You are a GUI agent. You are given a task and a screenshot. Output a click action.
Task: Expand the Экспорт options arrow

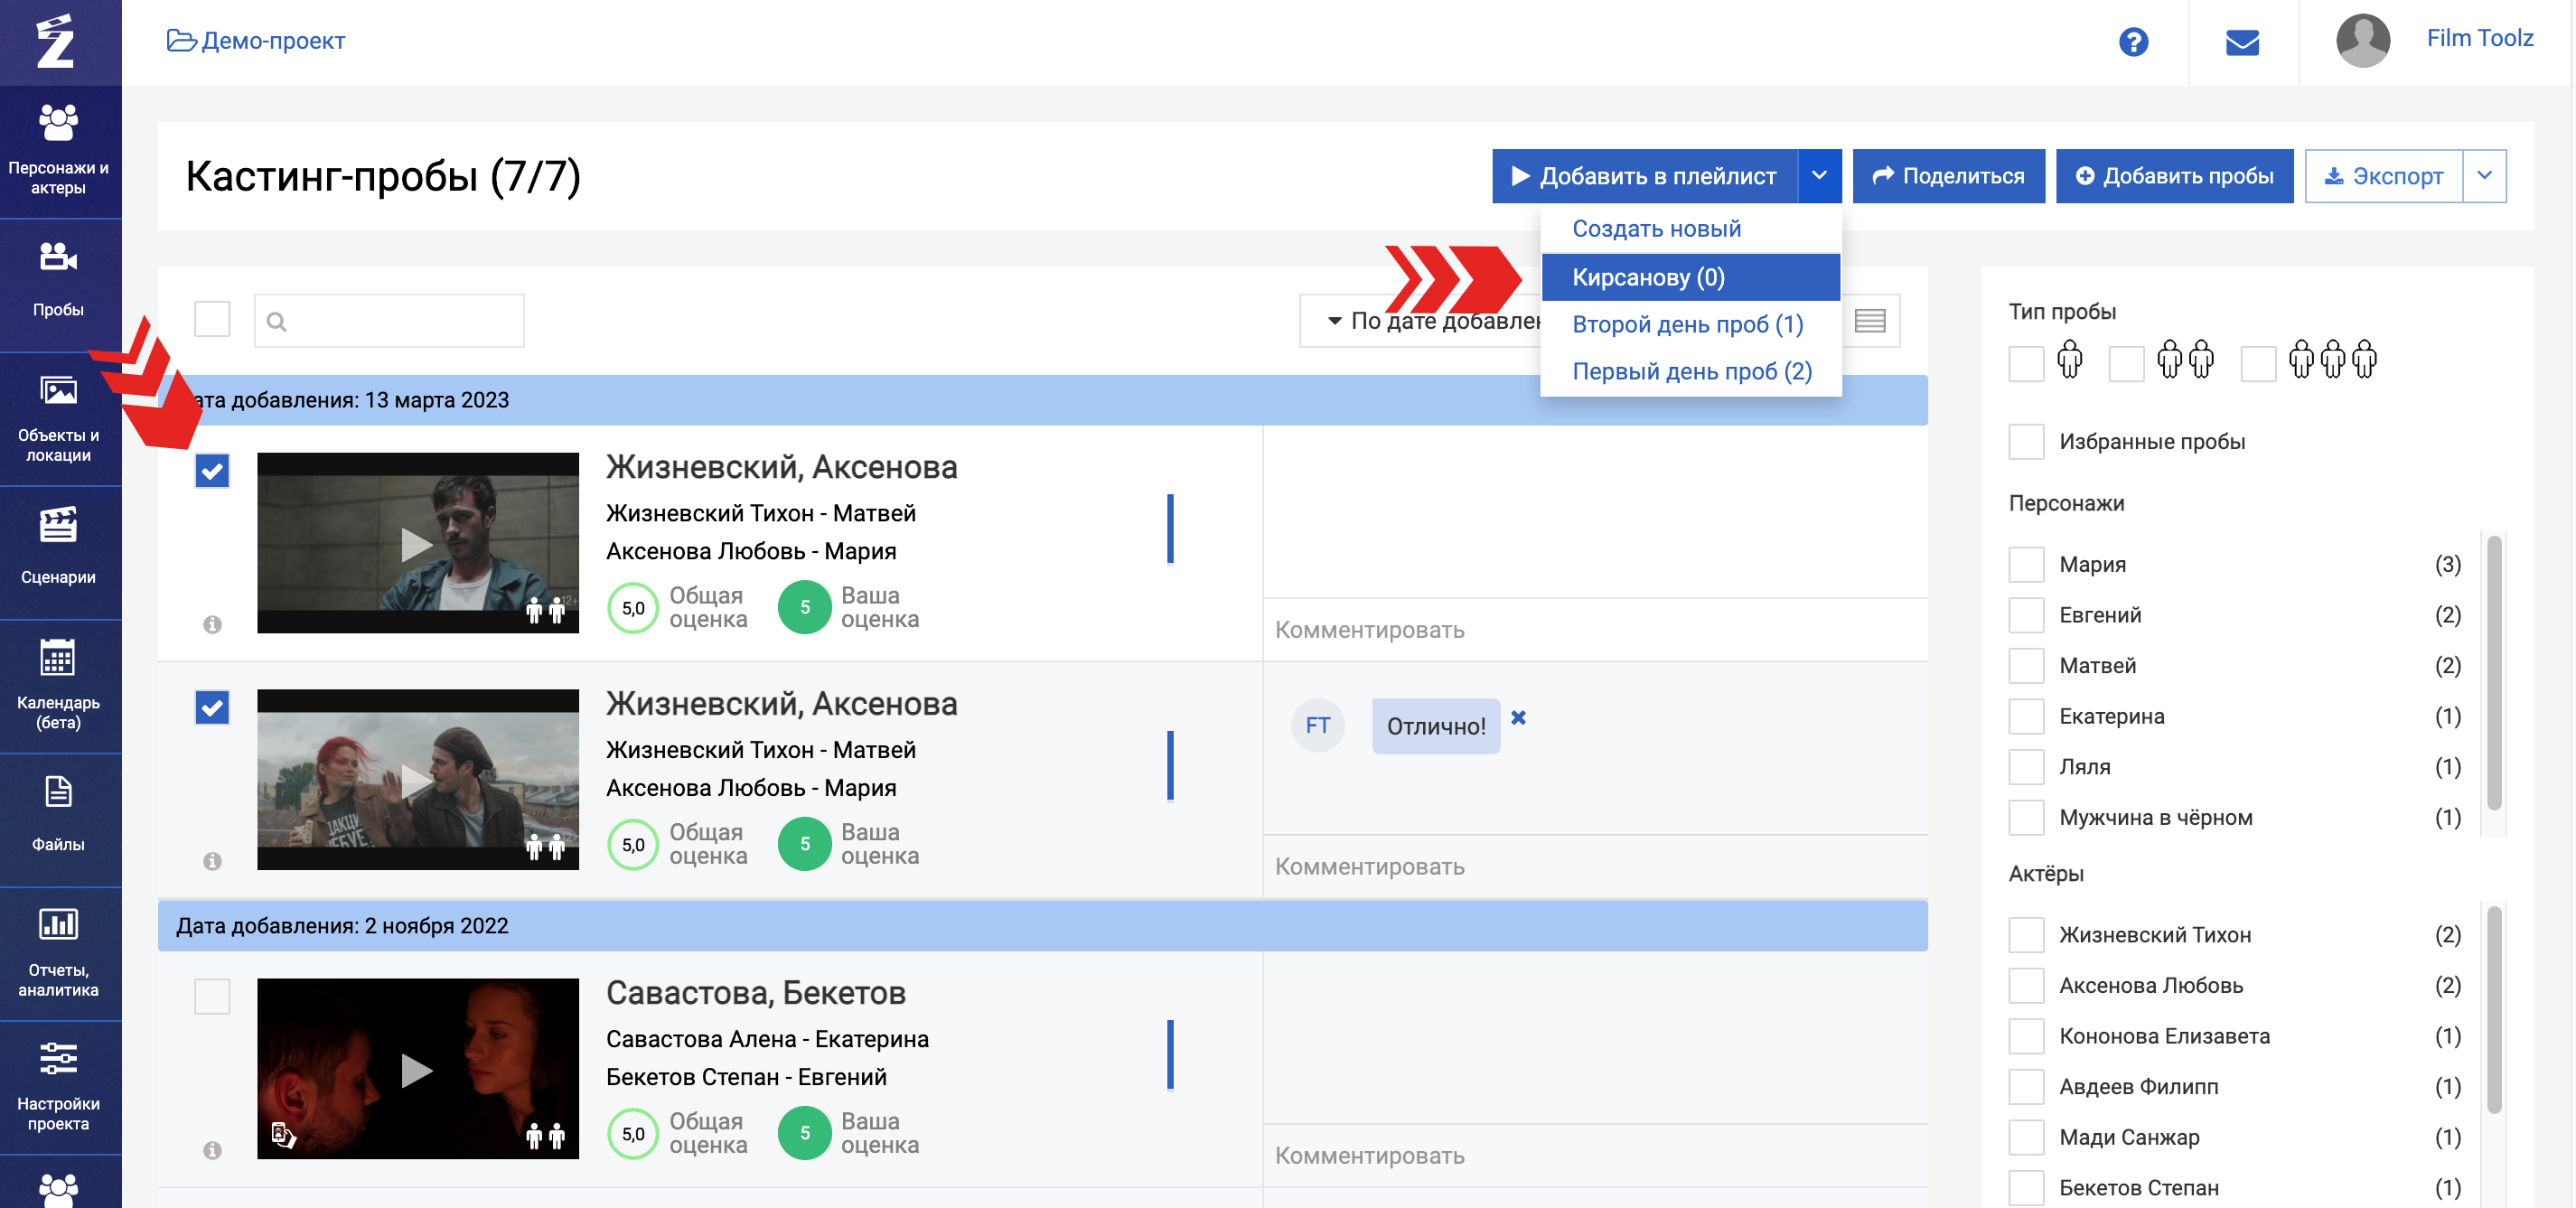[2485, 176]
